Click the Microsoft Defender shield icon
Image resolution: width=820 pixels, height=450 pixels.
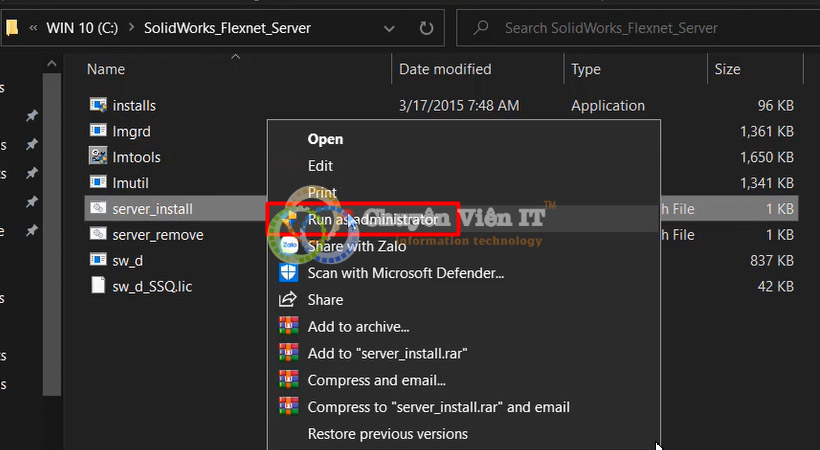288,272
